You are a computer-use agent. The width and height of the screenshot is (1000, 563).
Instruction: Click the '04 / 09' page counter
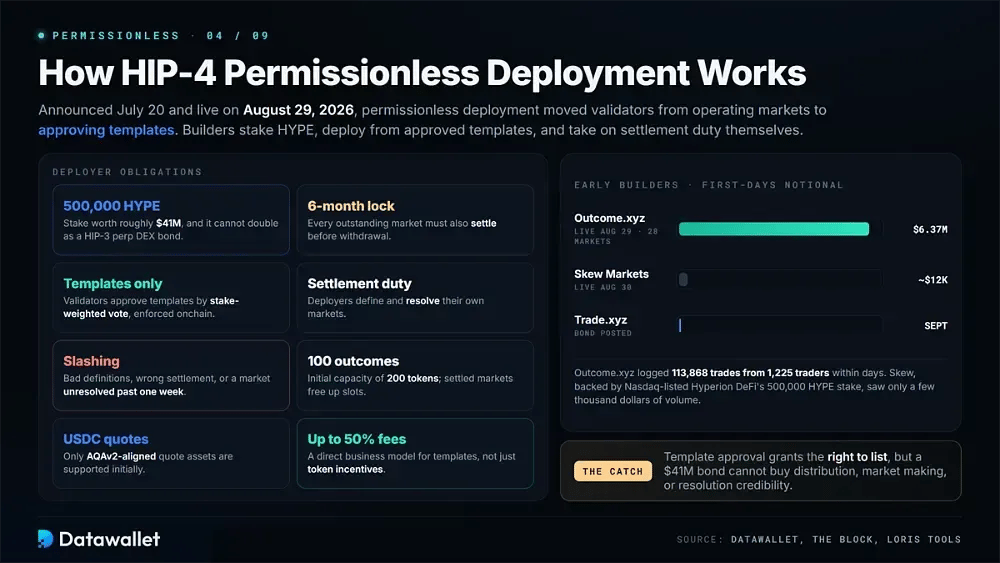pos(237,36)
